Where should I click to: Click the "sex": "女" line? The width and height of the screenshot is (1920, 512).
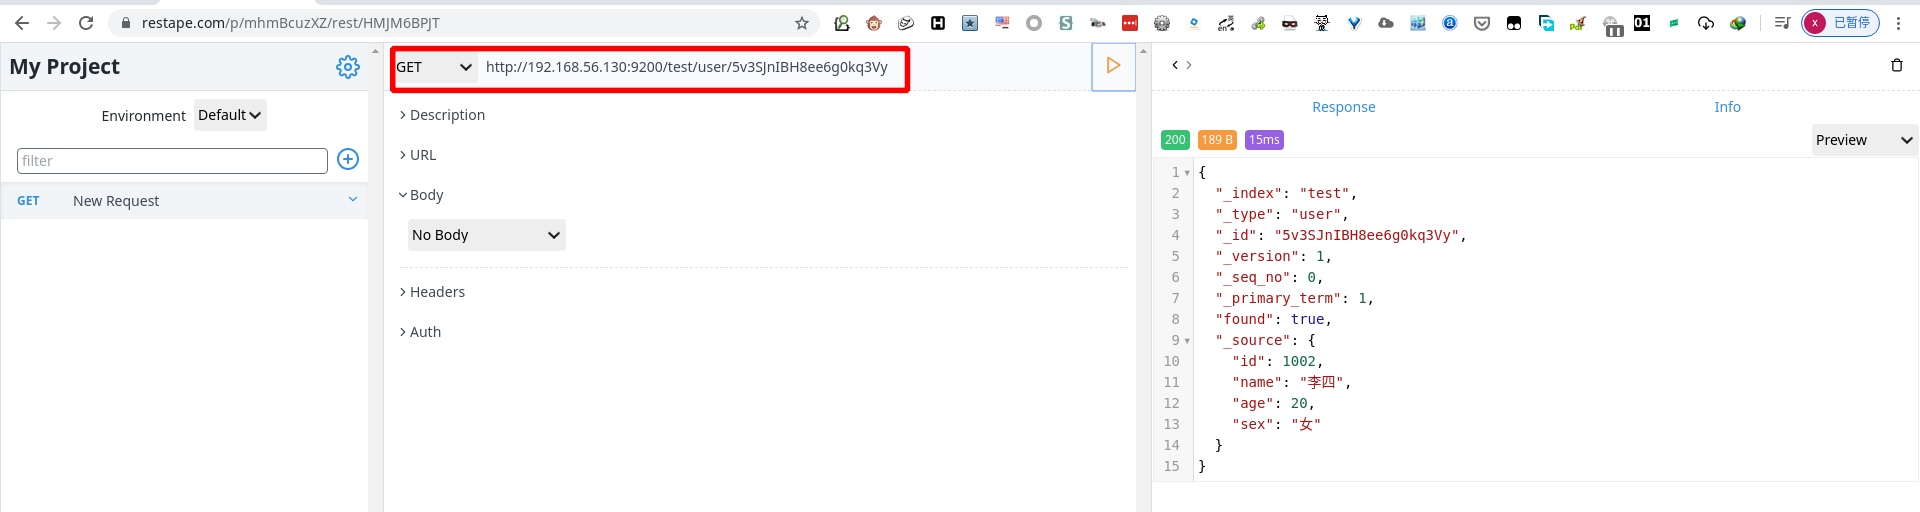1276,425
